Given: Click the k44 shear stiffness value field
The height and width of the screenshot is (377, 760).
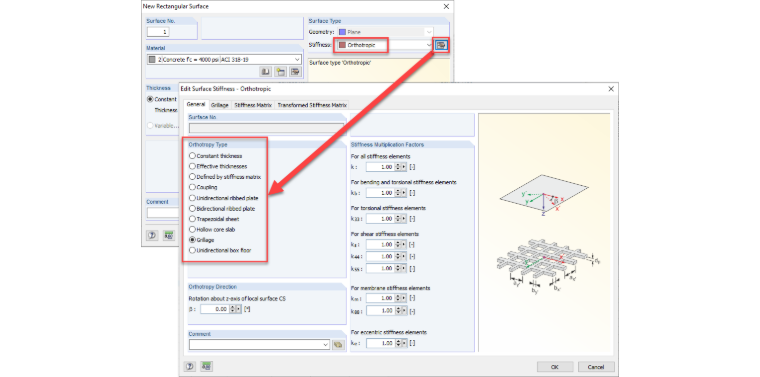Looking at the screenshot, I should (x=380, y=256).
